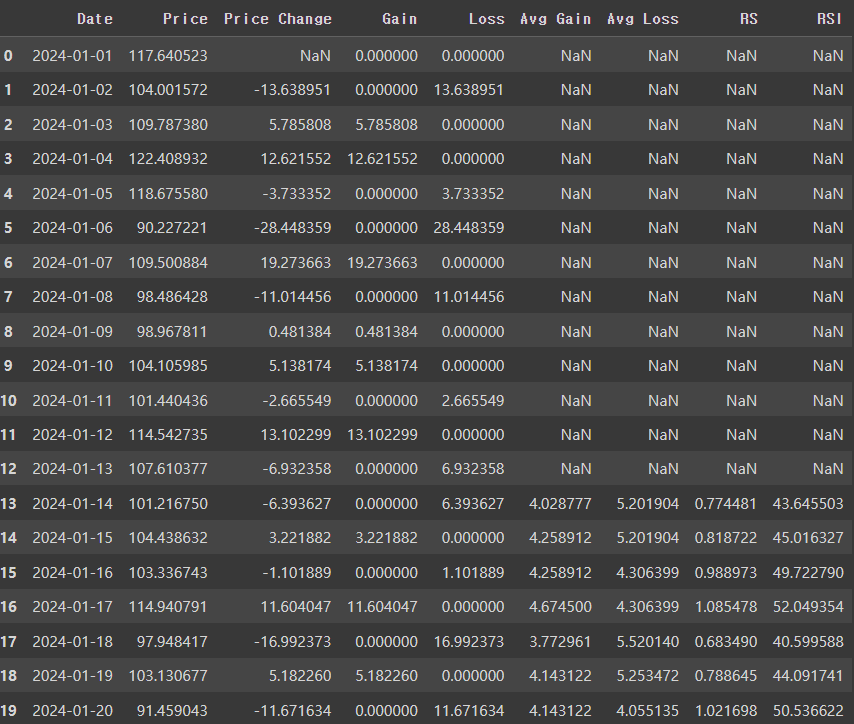Image resolution: width=854 pixels, height=724 pixels.
Task: Select date cell 2024-01-12
Action: (72, 435)
